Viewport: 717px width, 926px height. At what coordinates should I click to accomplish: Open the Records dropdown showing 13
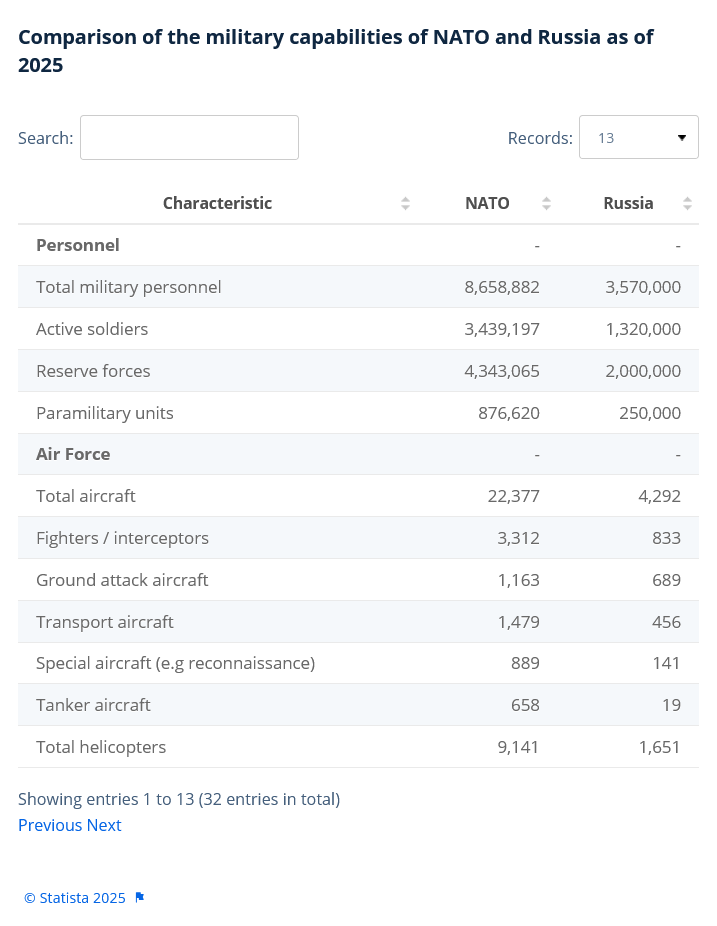click(638, 137)
